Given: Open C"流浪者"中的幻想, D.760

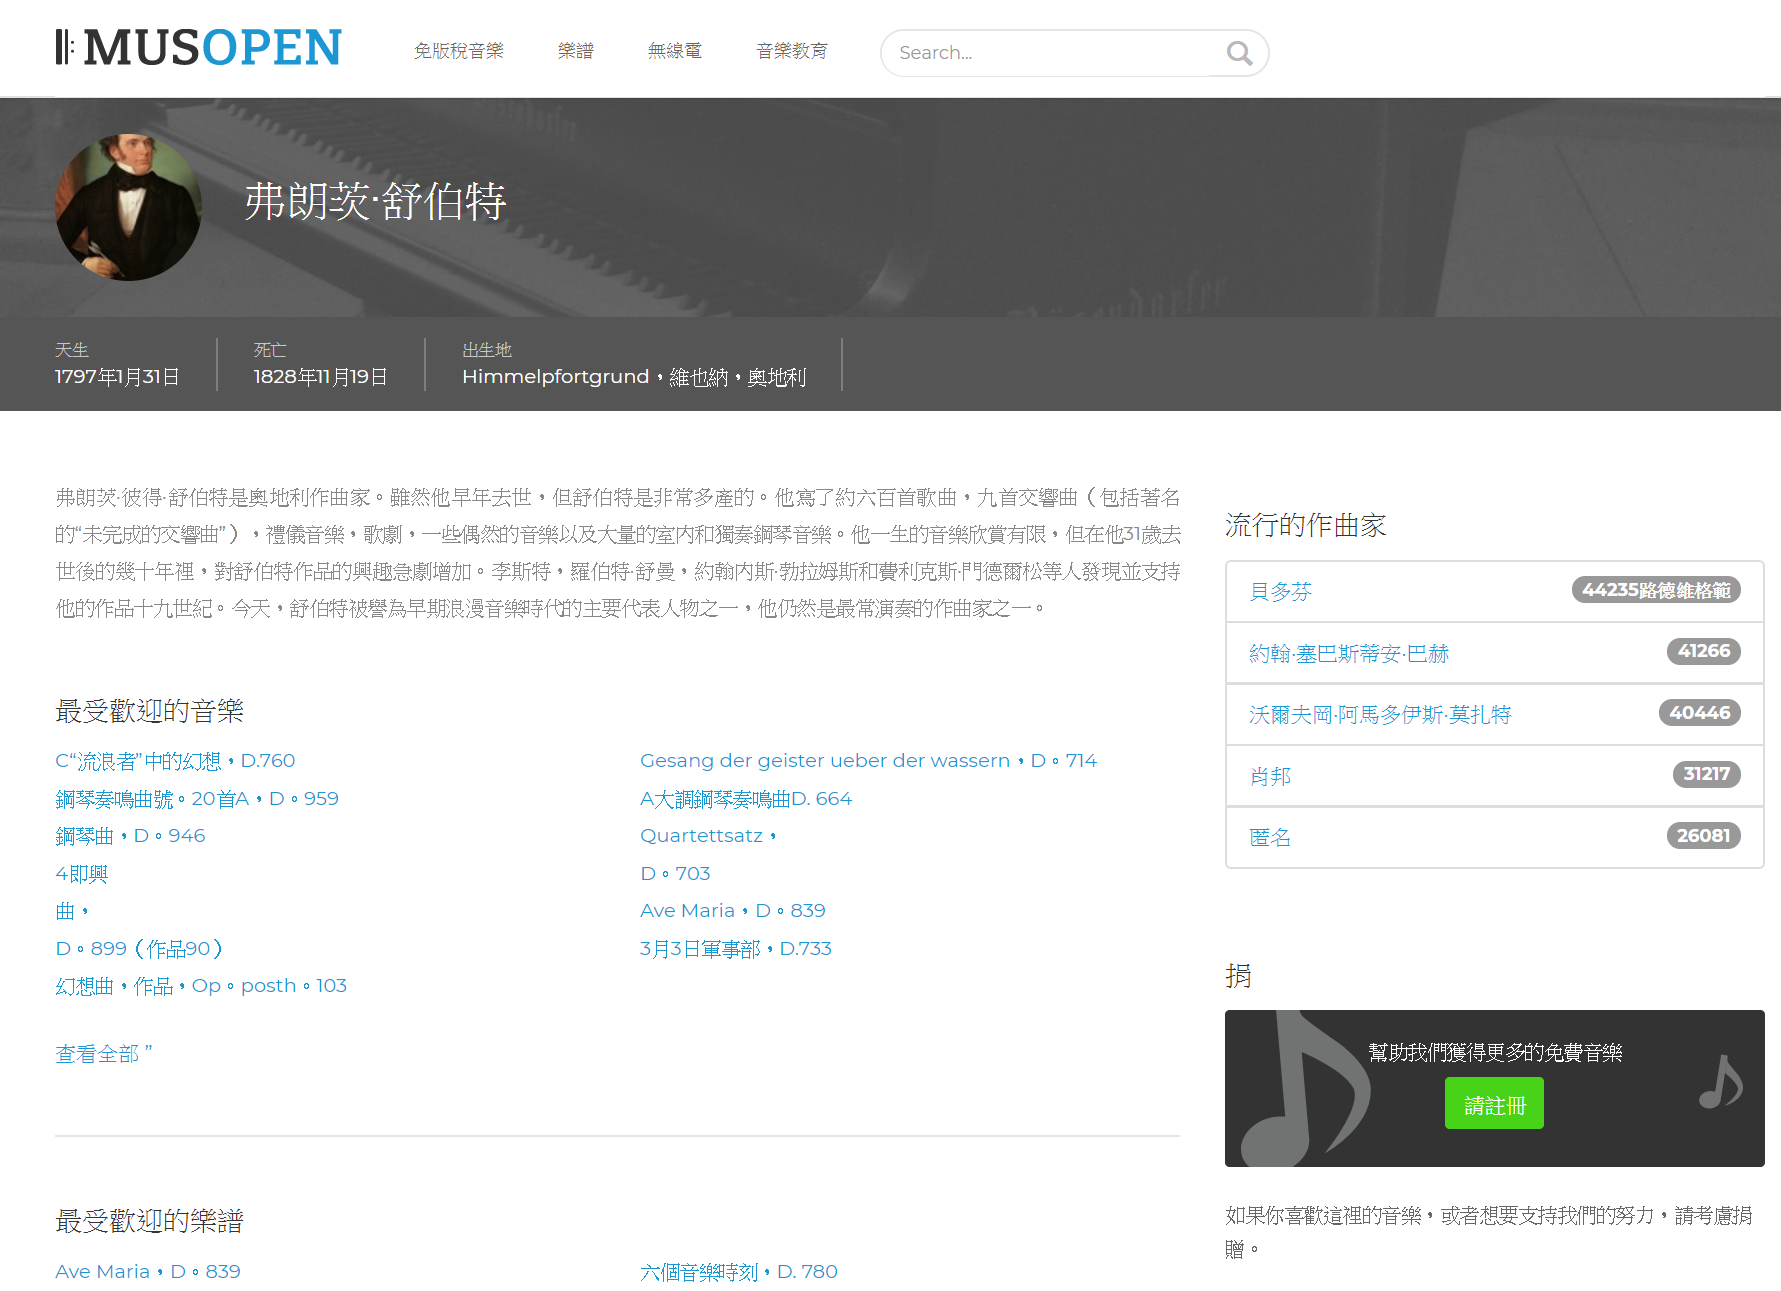Looking at the screenshot, I should coord(175,761).
